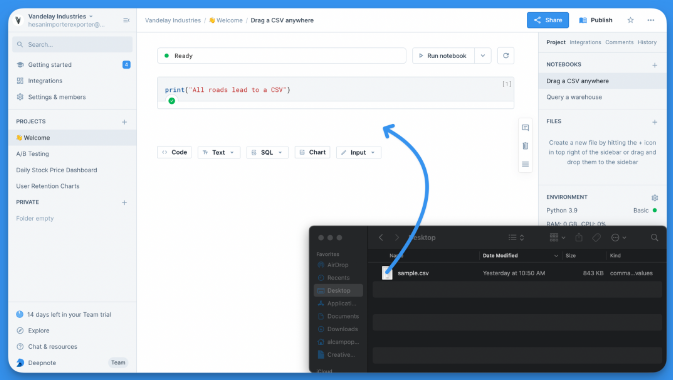Click Run notebook button
The width and height of the screenshot is (673, 380).
click(443, 56)
